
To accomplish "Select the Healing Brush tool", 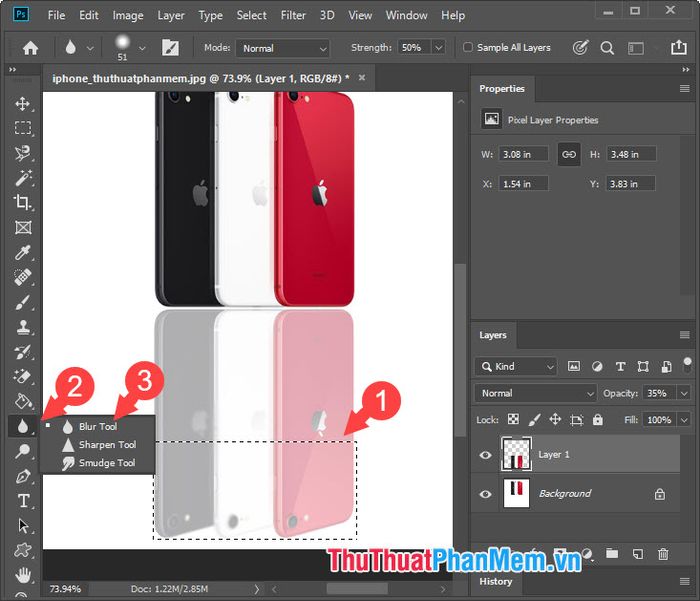I will click(23, 277).
